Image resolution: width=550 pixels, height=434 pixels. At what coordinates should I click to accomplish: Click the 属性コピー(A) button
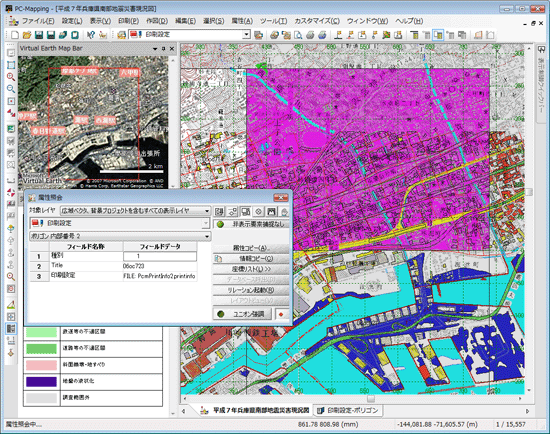251,248
